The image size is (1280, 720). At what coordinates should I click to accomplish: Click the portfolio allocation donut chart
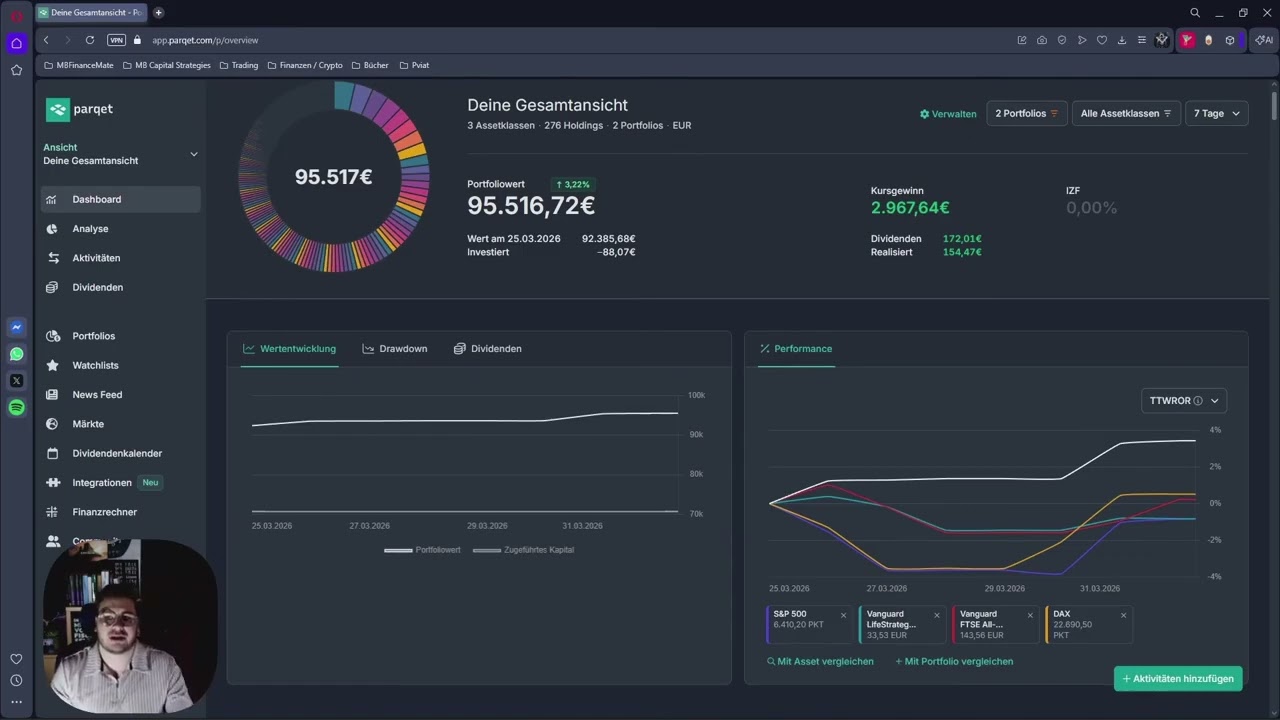(x=334, y=177)
